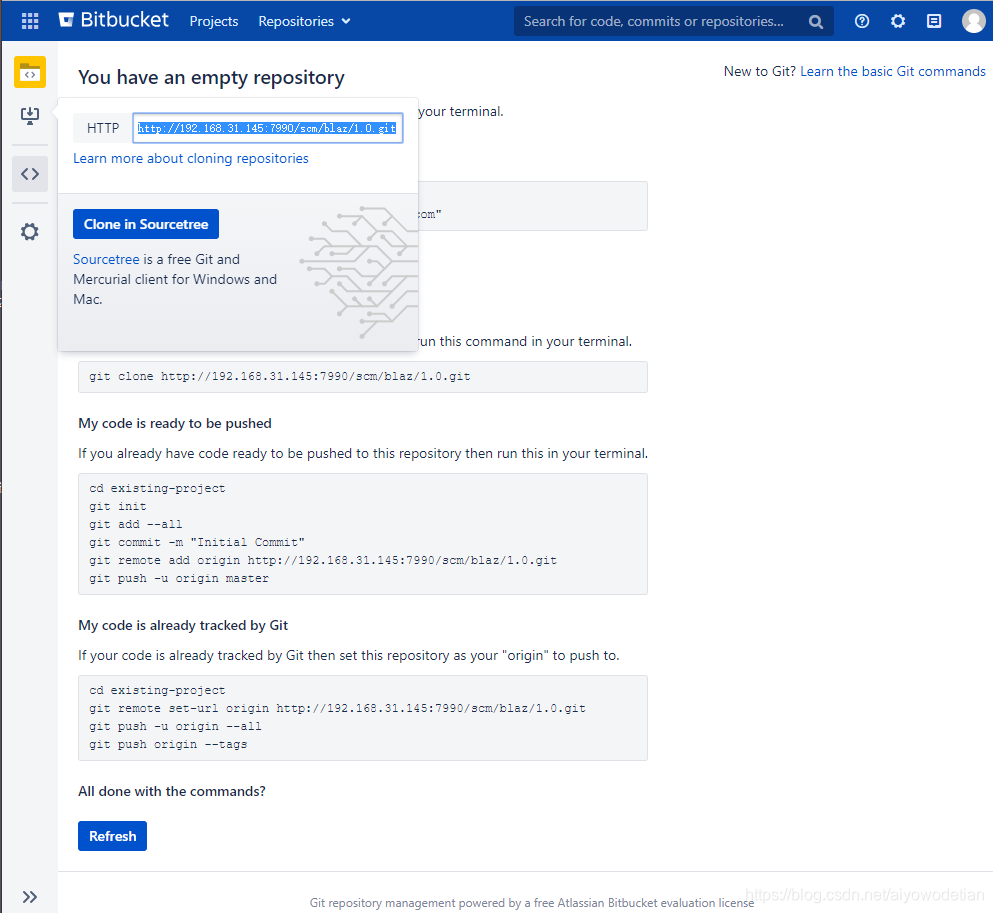Click 'git init' line
993x913 pixels.
pyautogui.click(x=118, y=506)
